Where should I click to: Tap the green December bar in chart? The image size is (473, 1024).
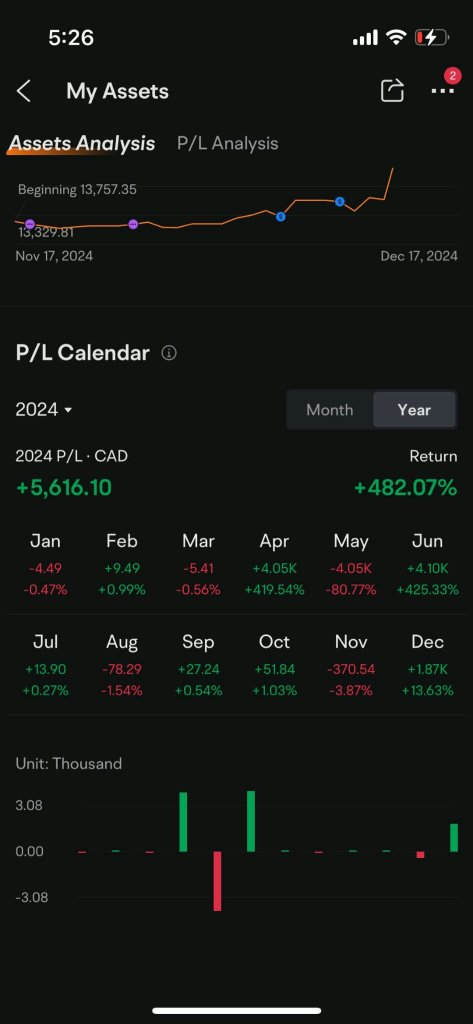[x=454, y=838]
